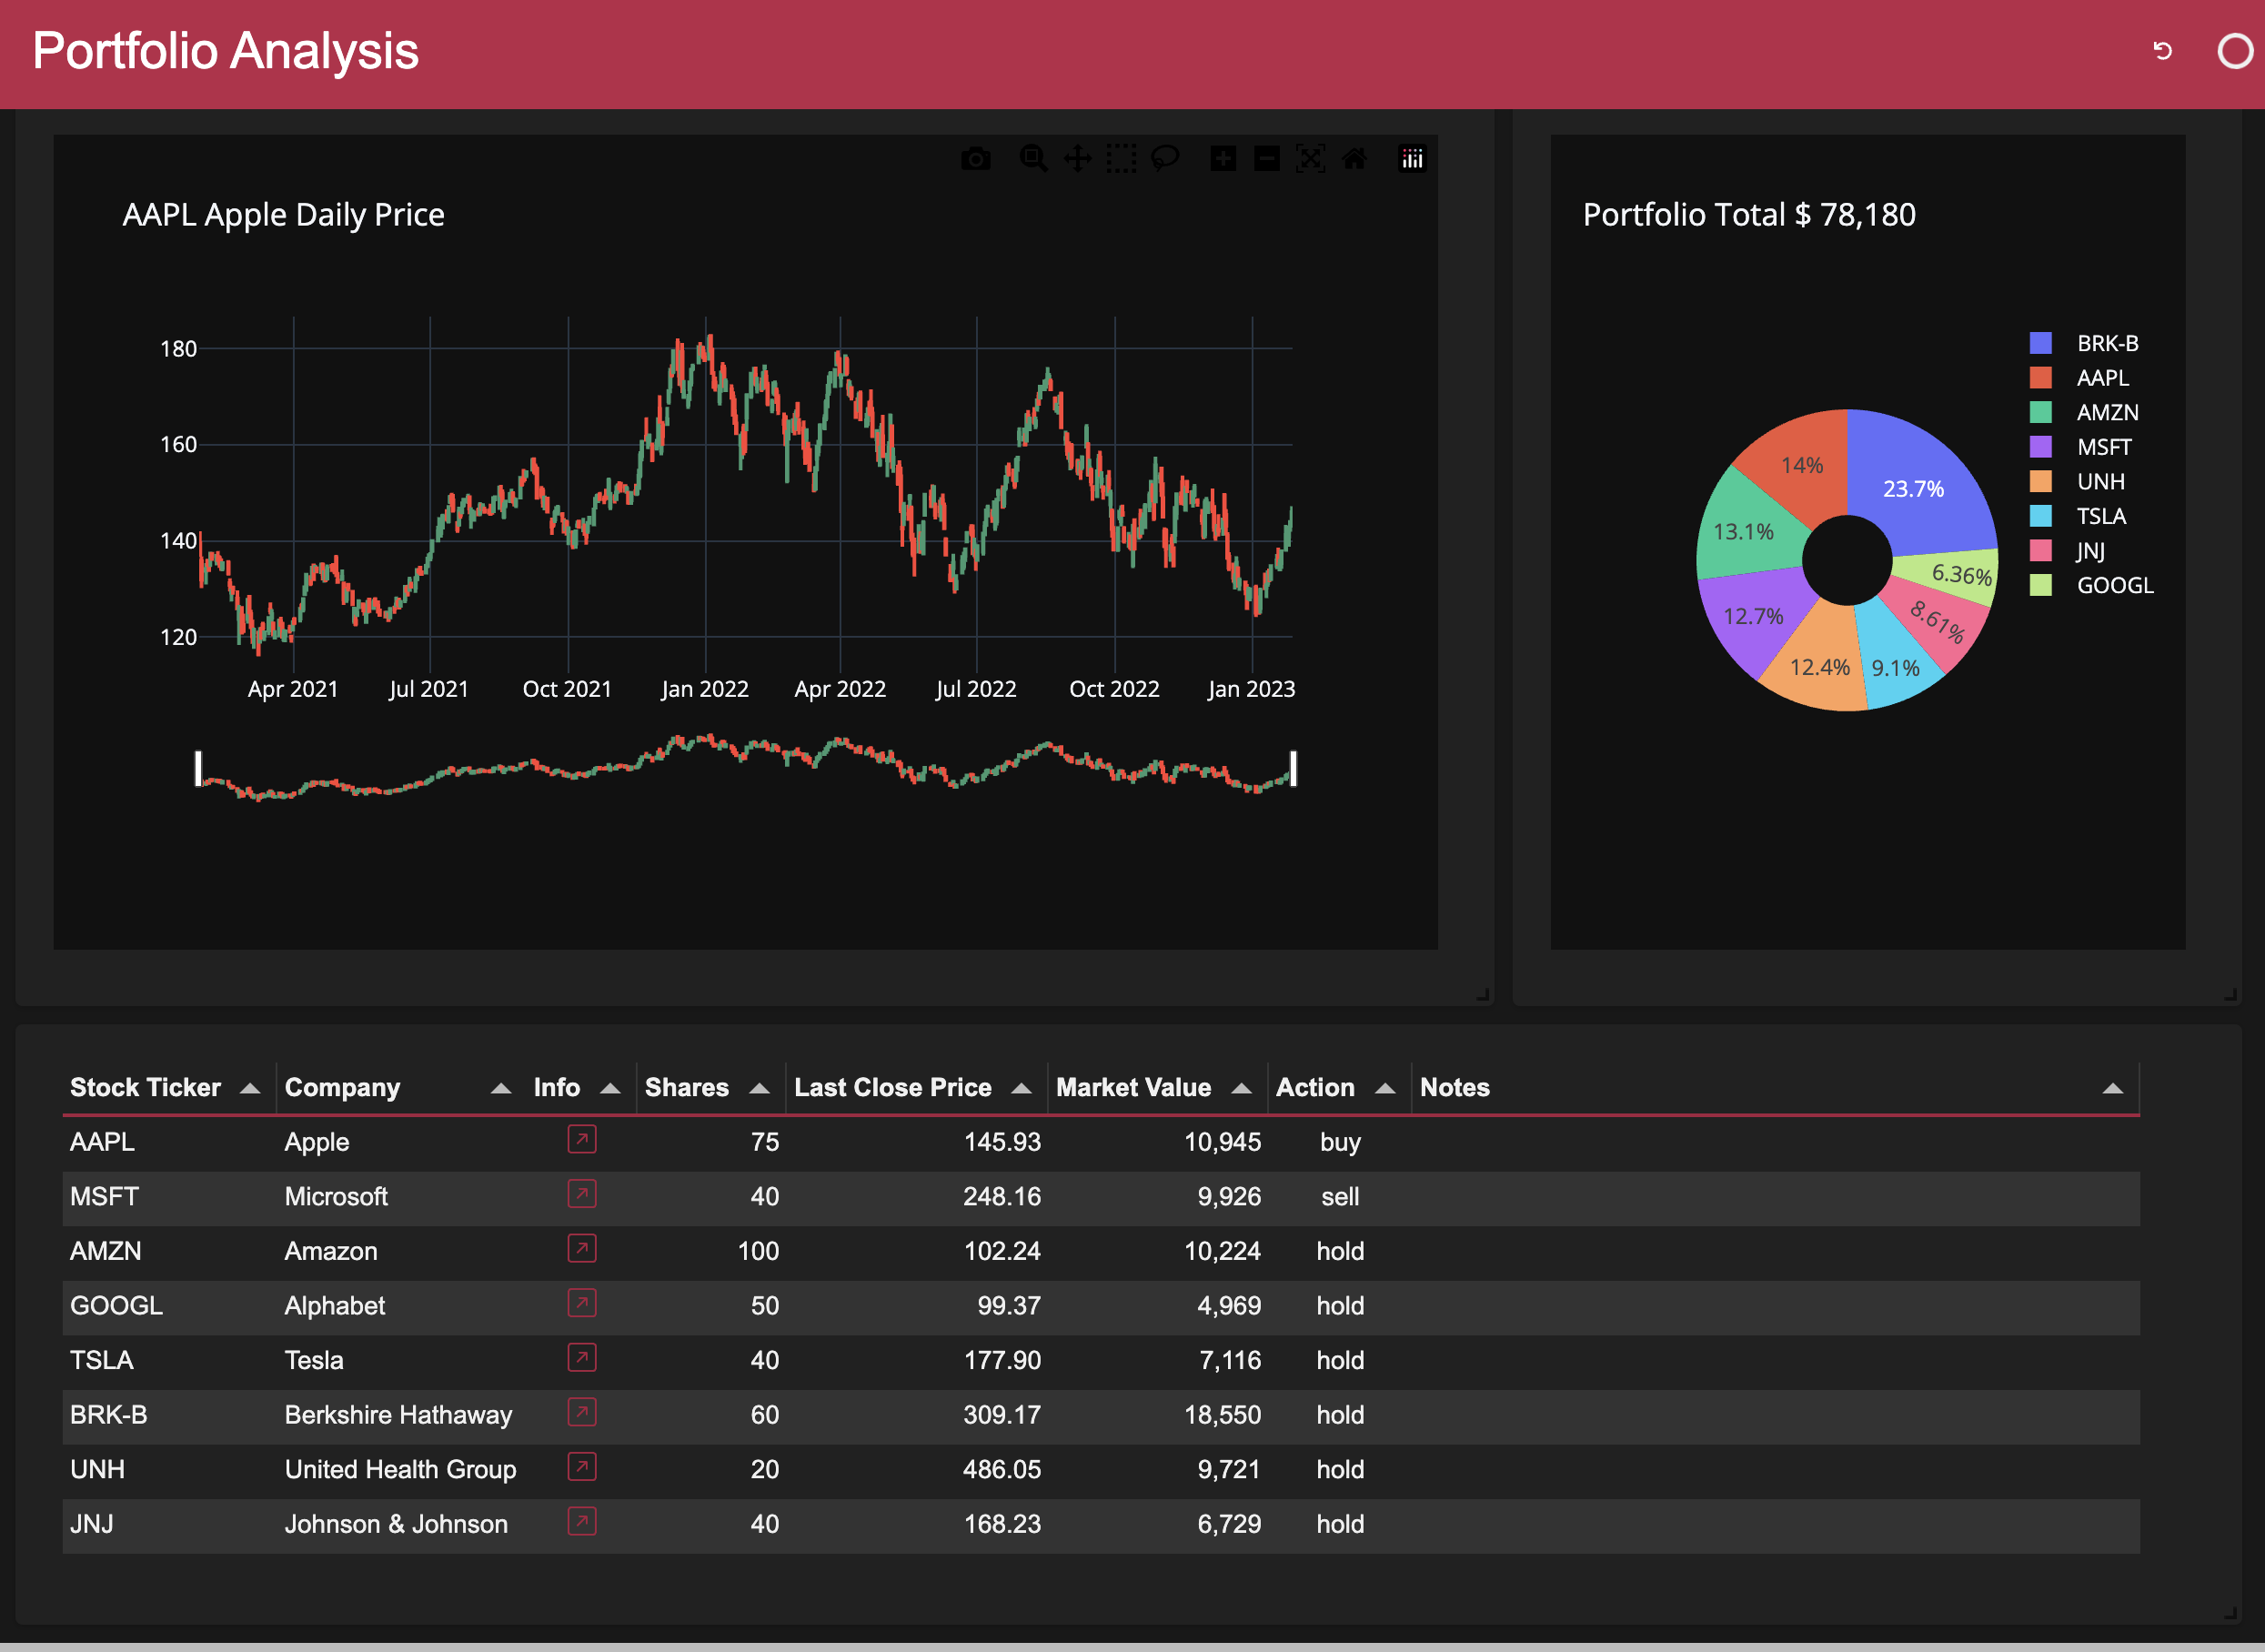Image resolution: width=2265 pixels, height=1652 pixels.
Task: Sort the table by Stock Ticker
Action: 146,1087
